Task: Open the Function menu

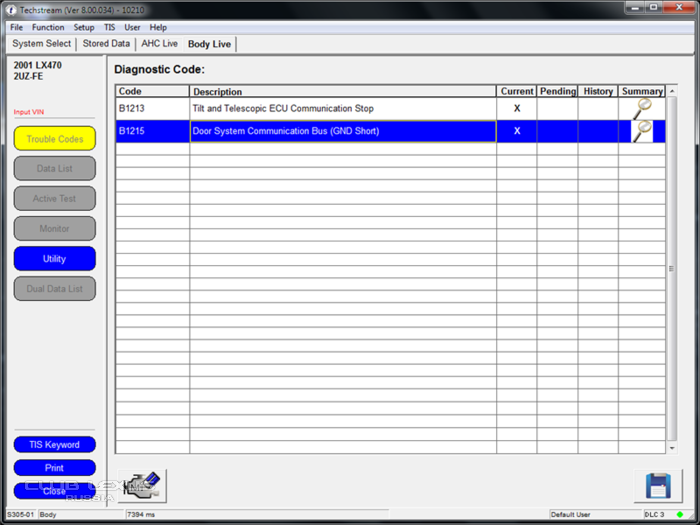Action: coord(48,27)
